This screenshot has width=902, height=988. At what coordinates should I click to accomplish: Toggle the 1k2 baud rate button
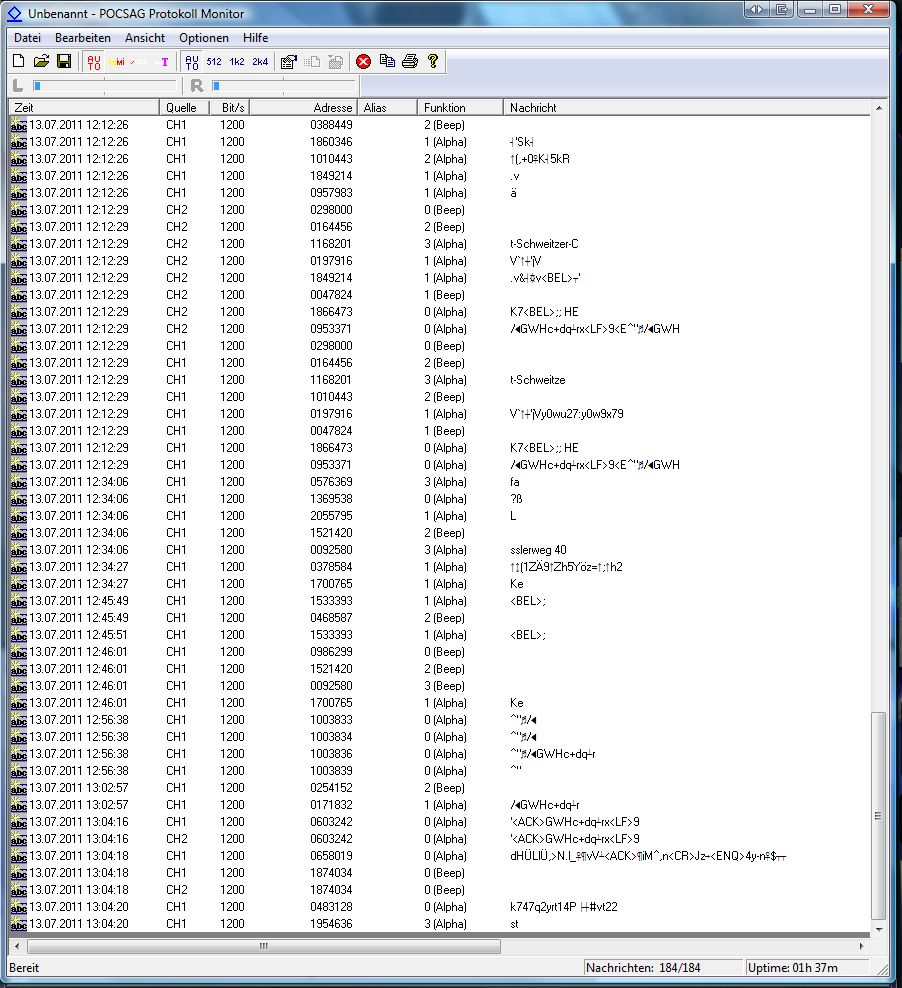237,62
